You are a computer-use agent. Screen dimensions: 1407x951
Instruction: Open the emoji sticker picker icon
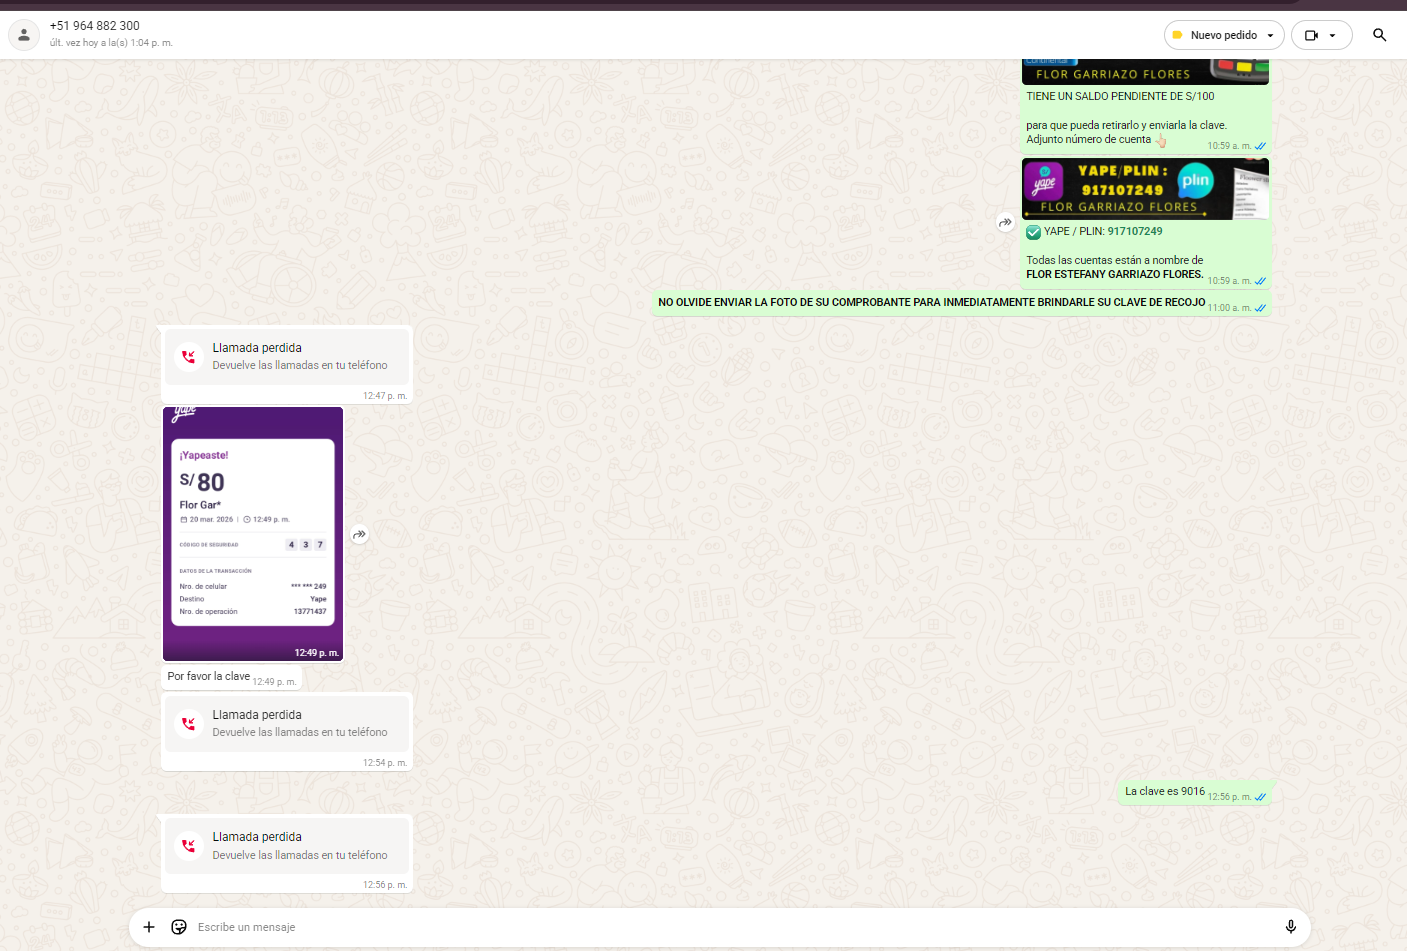tap(179, 927)
